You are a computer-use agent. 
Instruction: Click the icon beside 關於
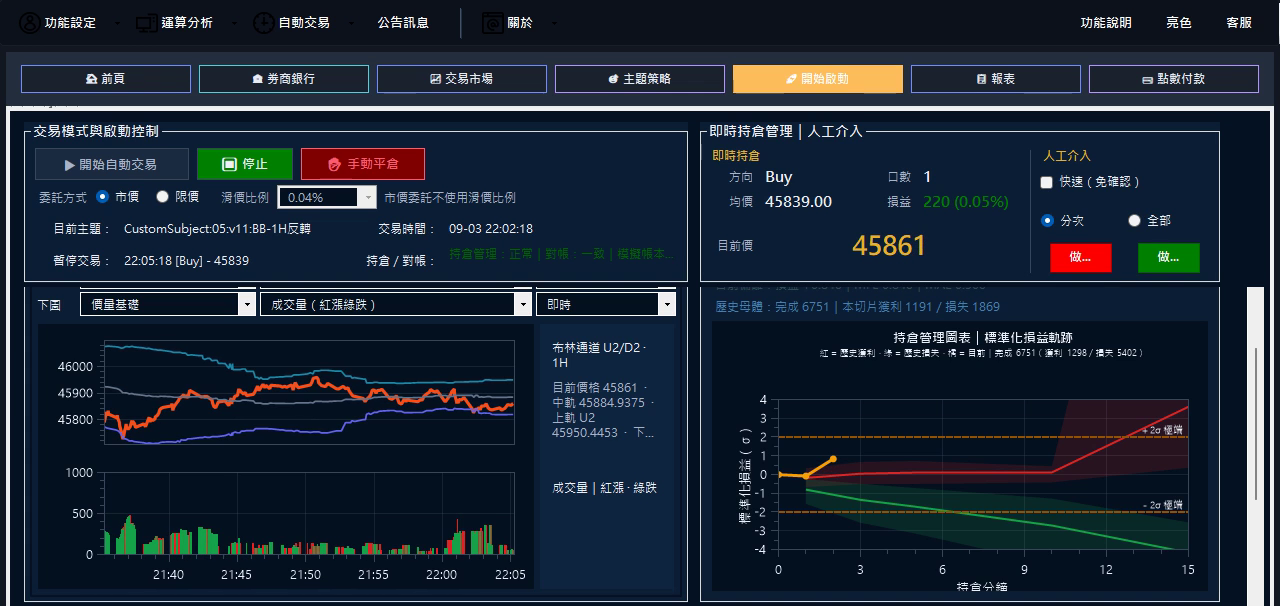click(x=493, y=22)
